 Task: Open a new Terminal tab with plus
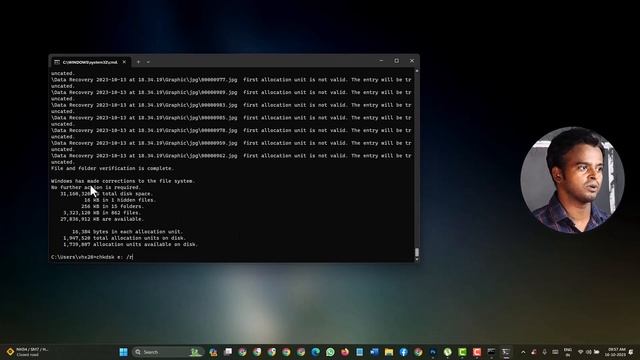(138, 62)
